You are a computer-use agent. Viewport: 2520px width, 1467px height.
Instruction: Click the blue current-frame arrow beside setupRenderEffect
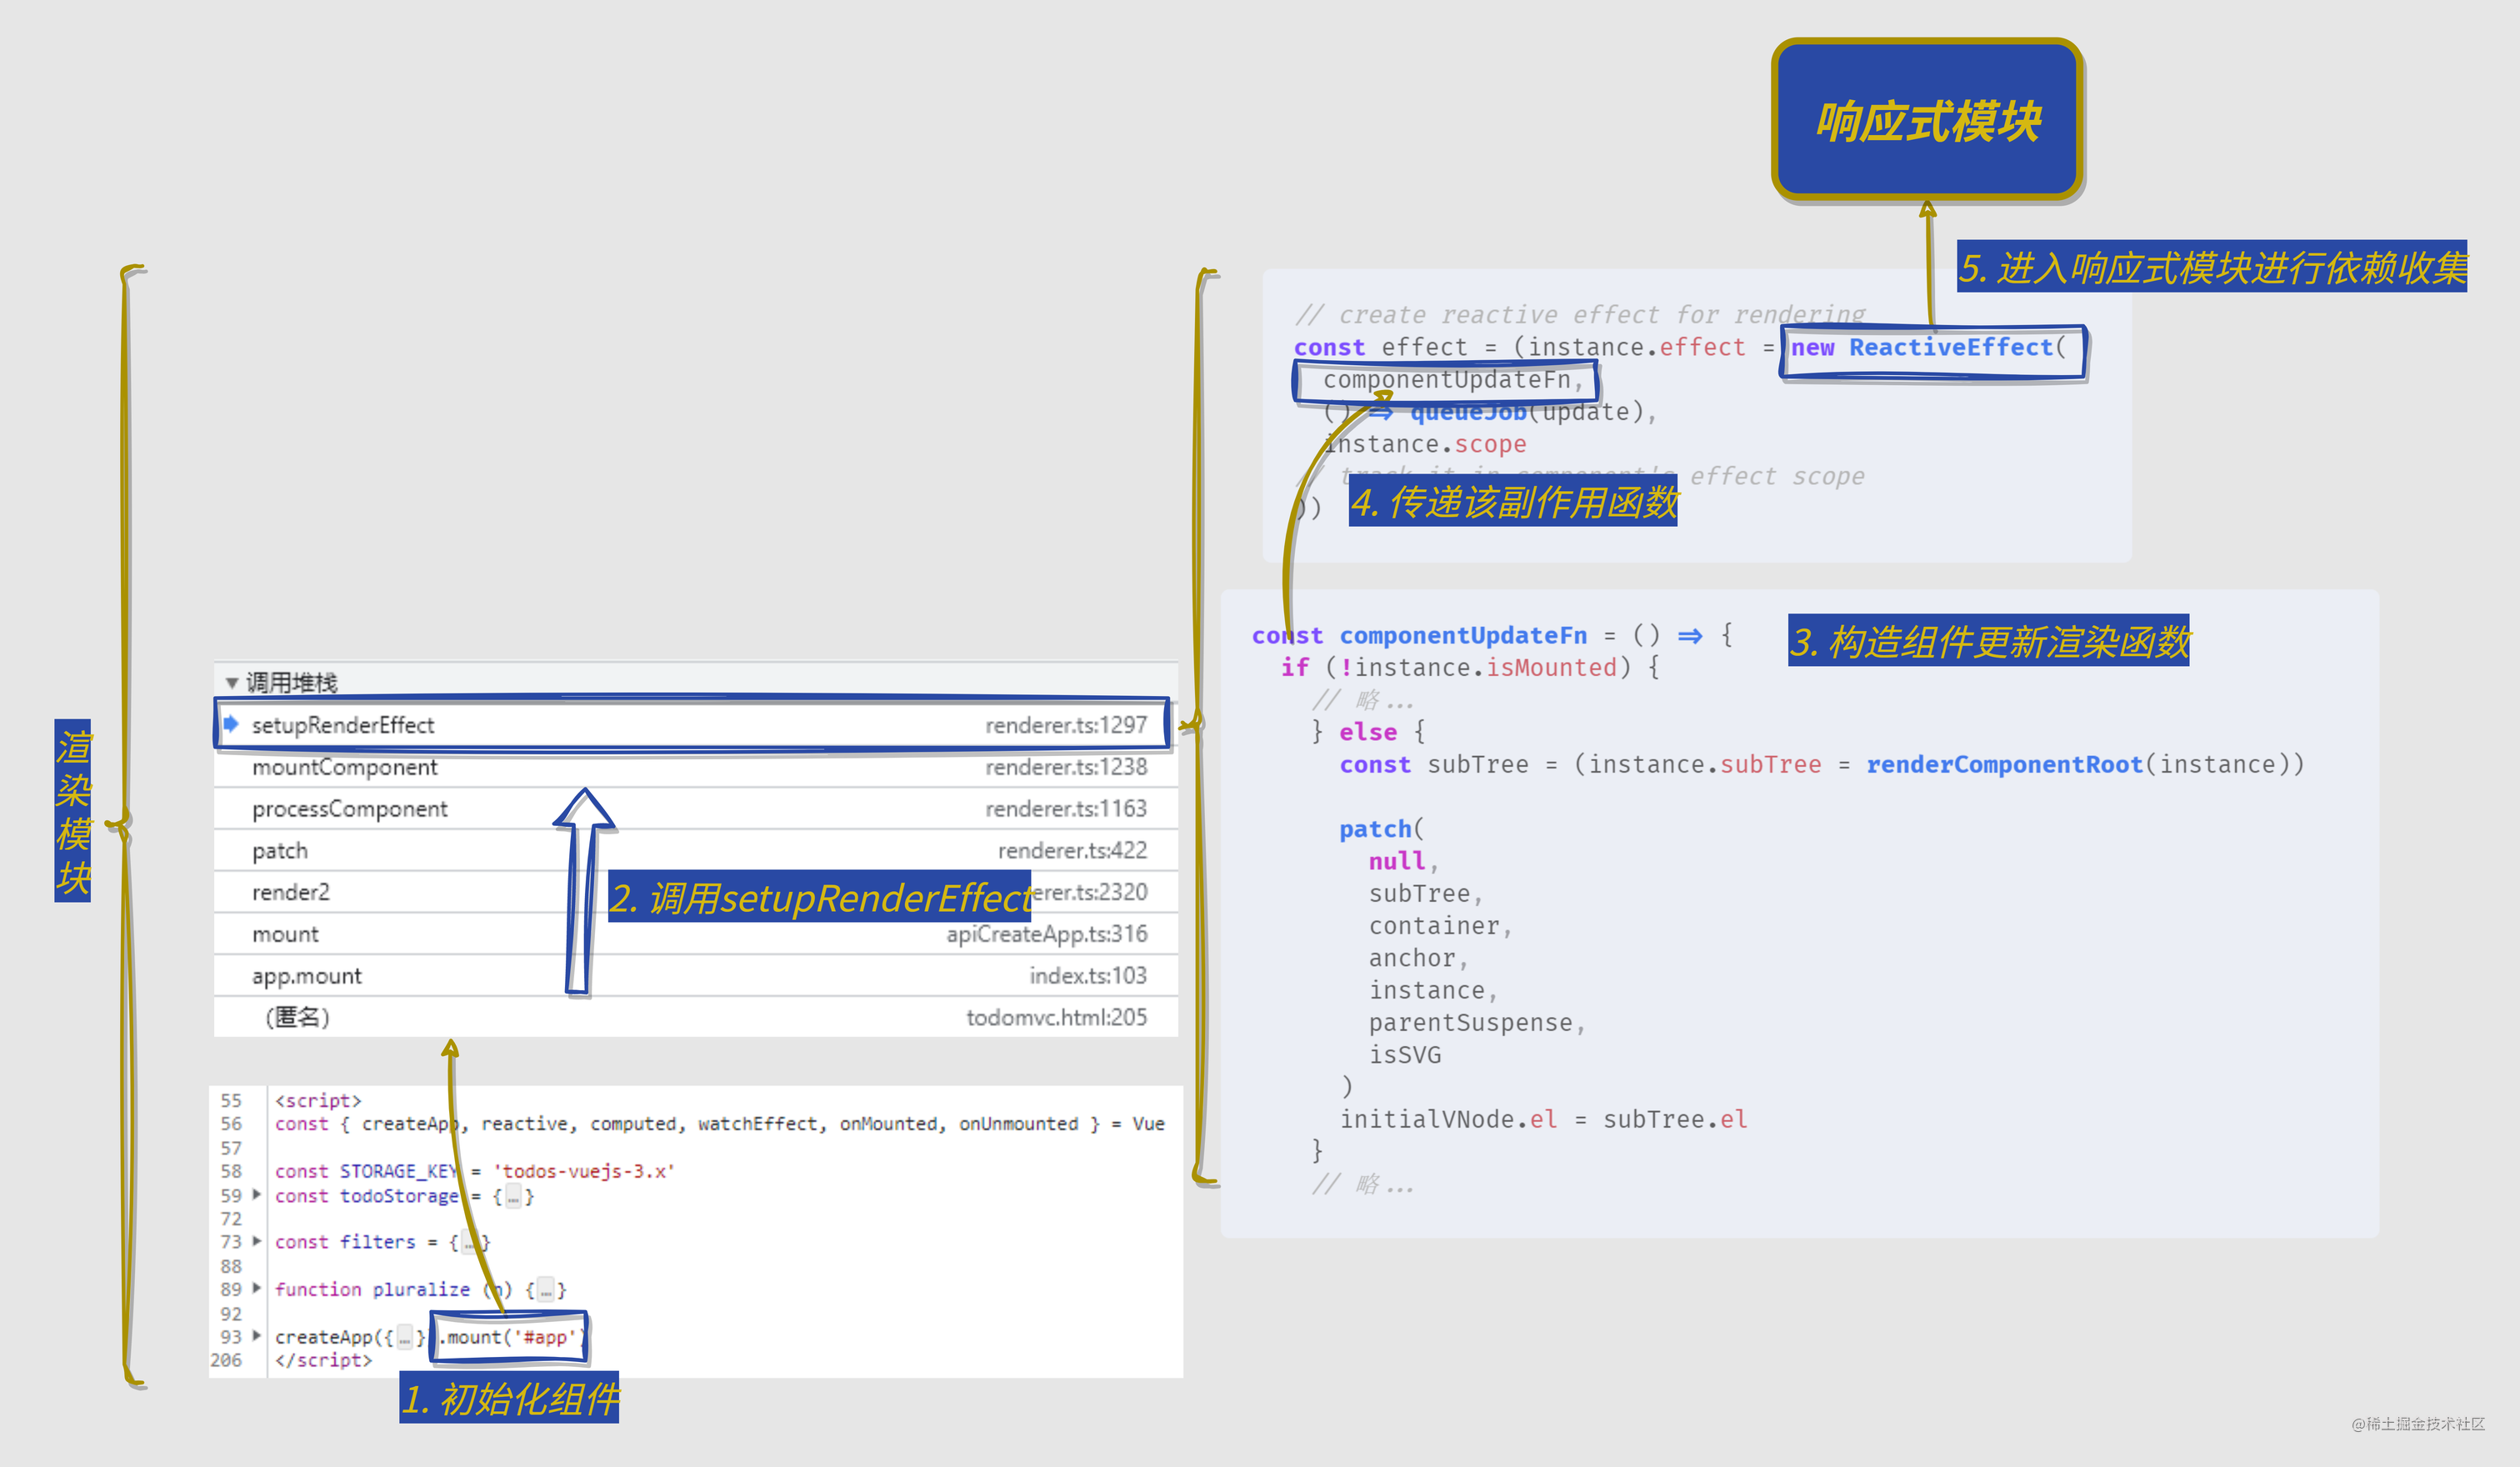231,724
